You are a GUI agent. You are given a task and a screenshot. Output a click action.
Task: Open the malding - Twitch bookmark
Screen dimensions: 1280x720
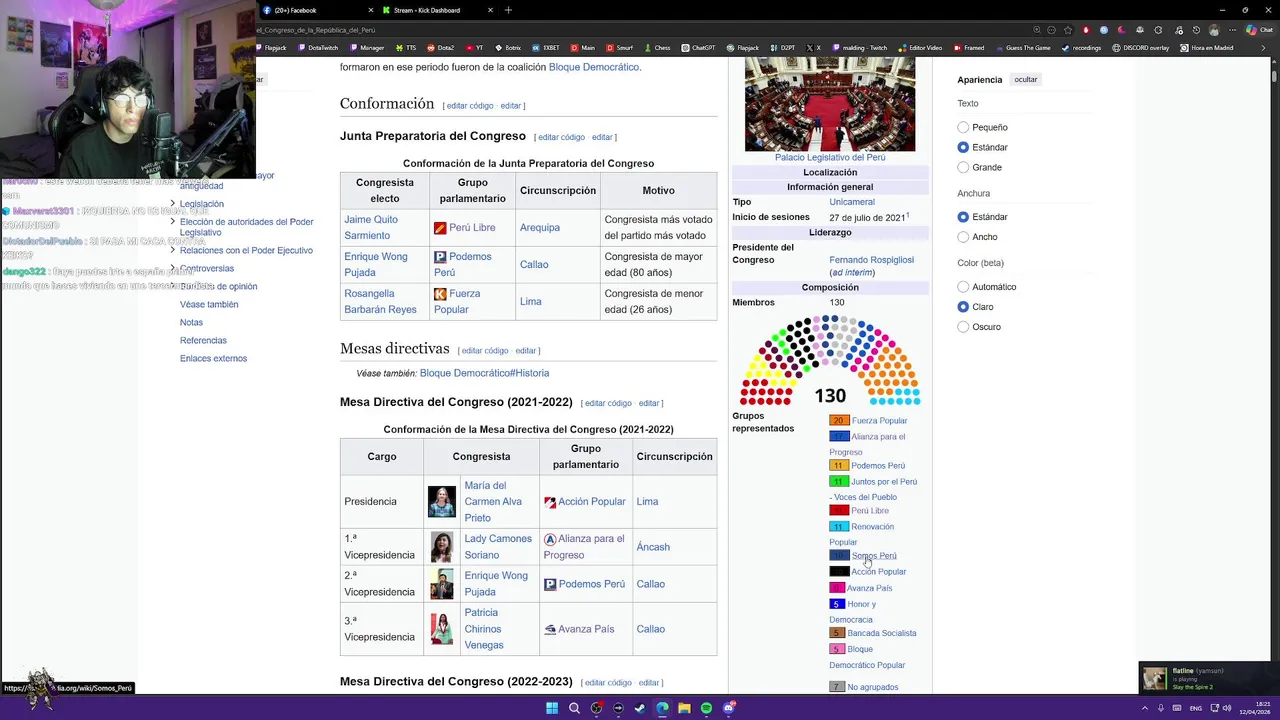coord(859,48)
